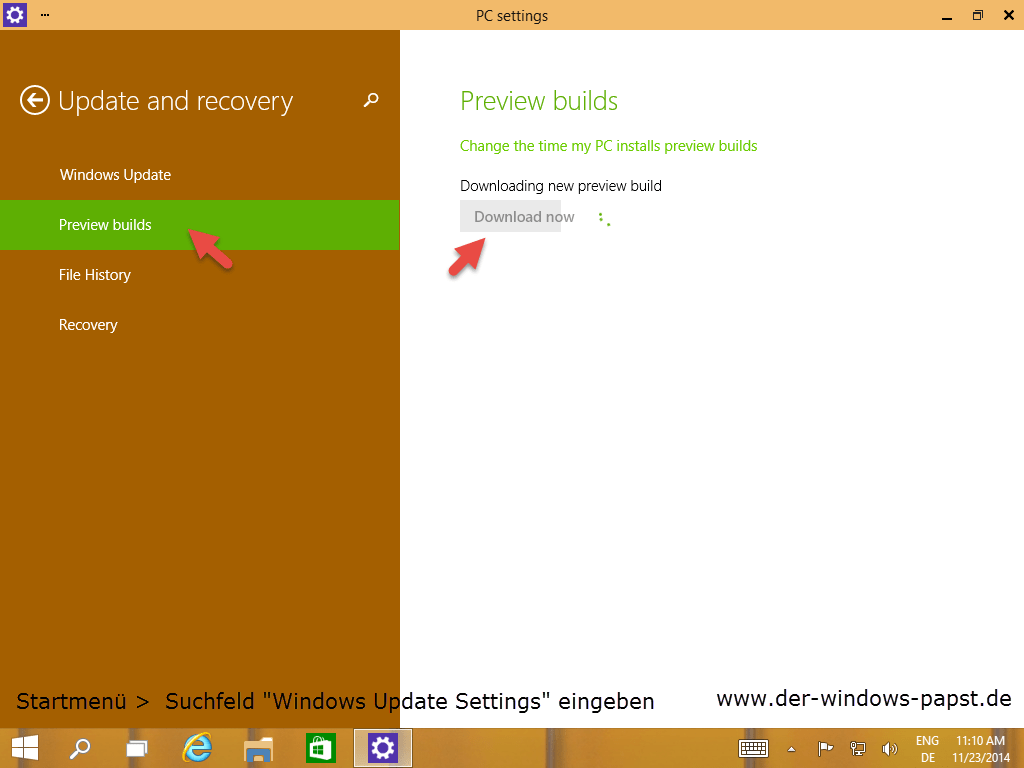Click the taskbar Search magnifier
1024x768 pixels.
80,747
